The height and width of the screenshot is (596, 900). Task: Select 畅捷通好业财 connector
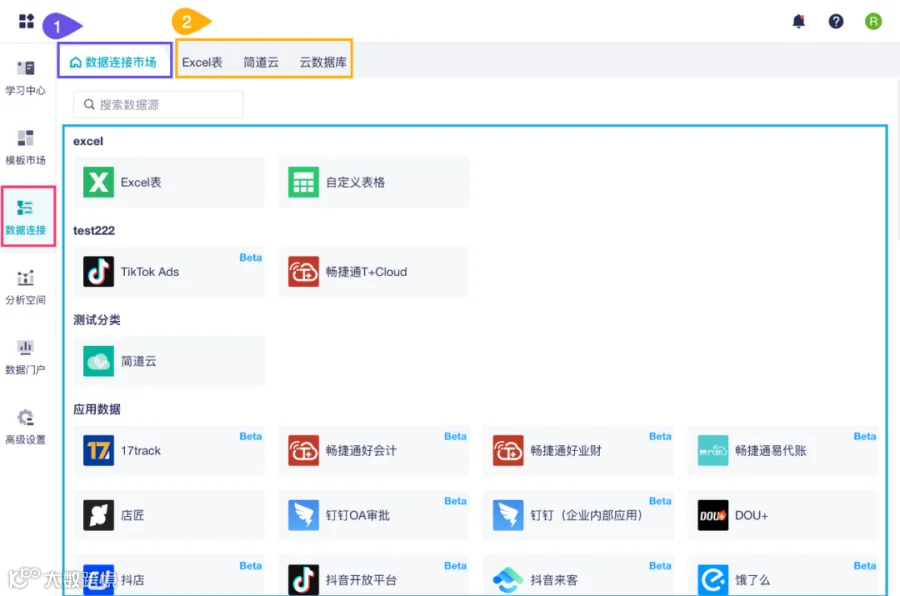[578, 451]
